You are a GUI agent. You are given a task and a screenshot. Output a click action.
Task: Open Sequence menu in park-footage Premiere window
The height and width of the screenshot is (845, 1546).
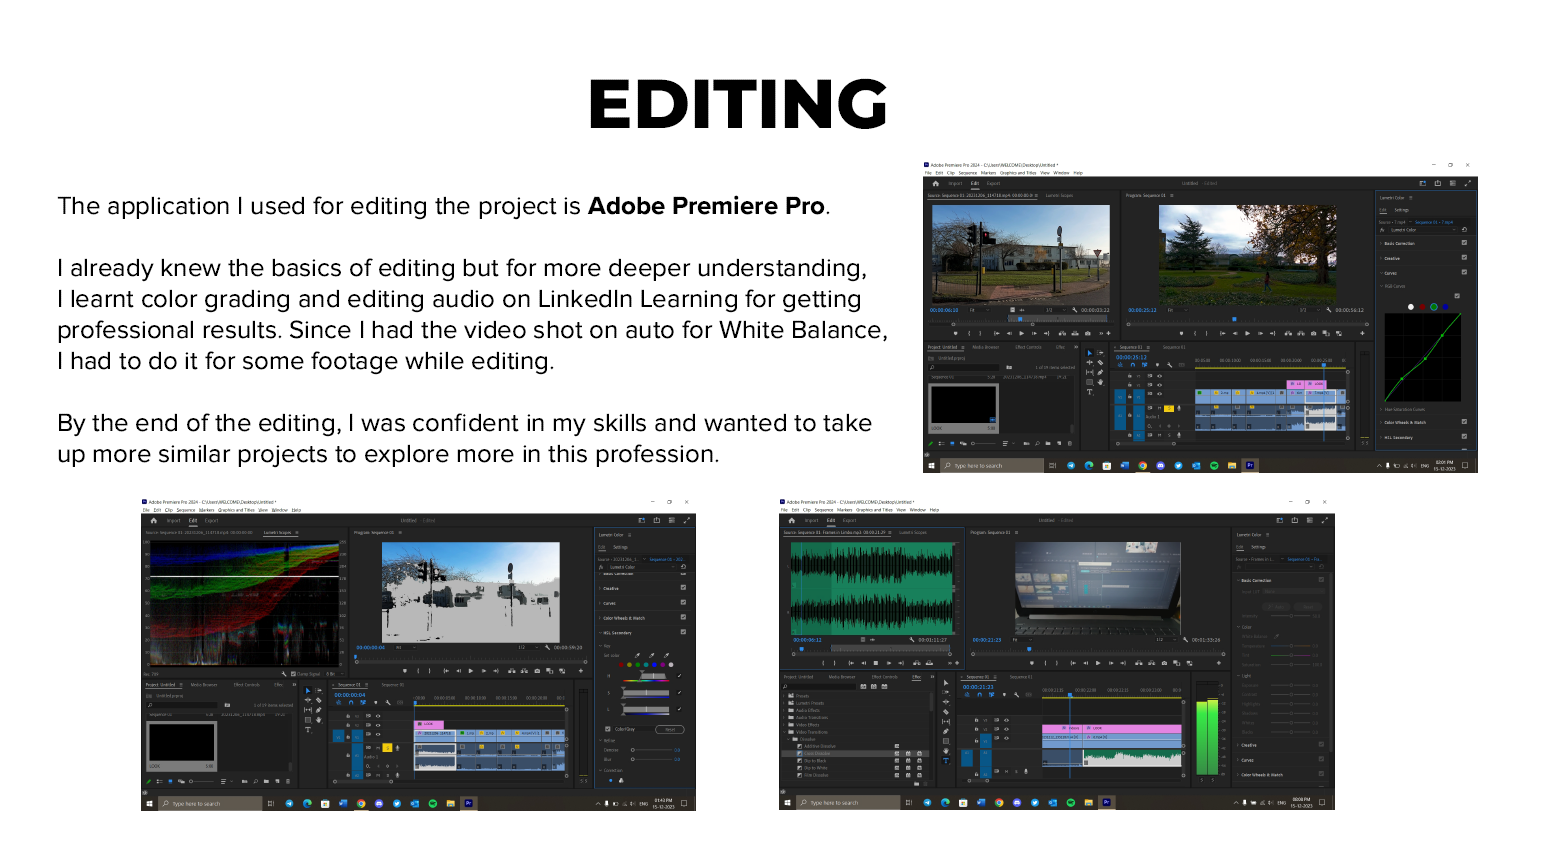(x=968, y=173)
